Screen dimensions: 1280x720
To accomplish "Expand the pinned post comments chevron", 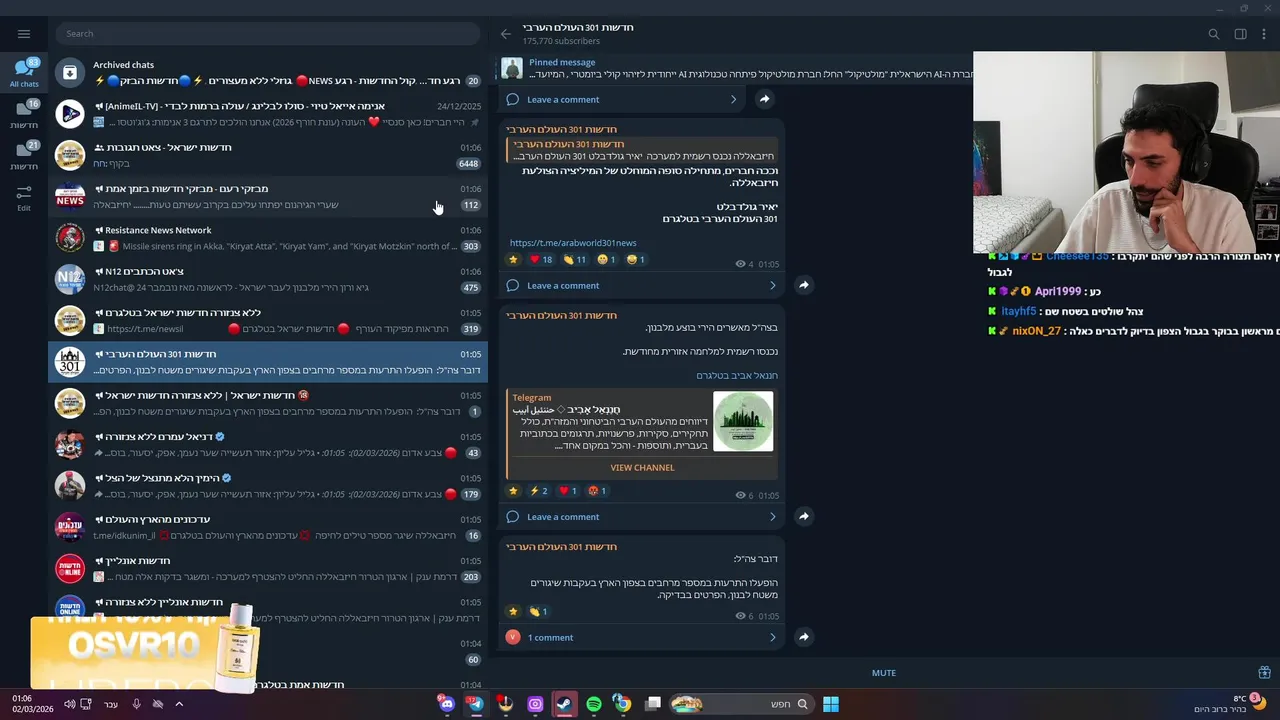I will pyautogui.click(x=733, y=99).
